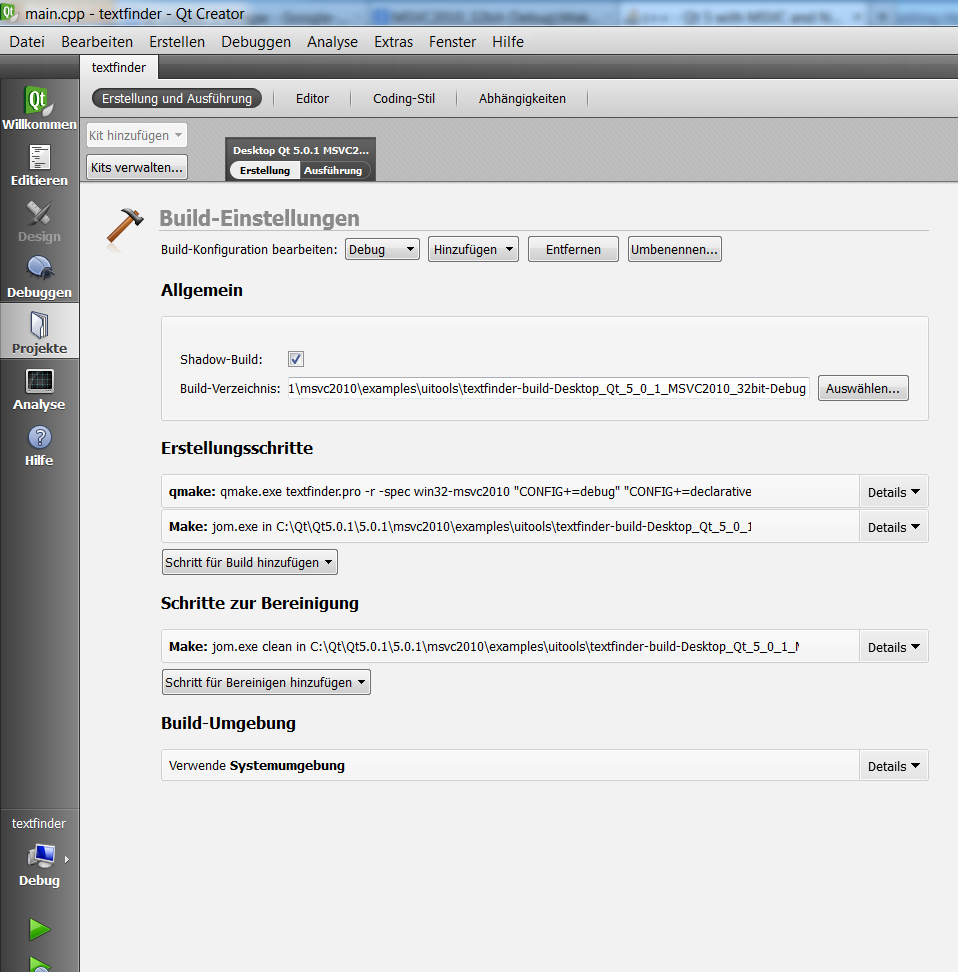
Task: Switch to Debuggen mode
Action: tap(39, 278)
